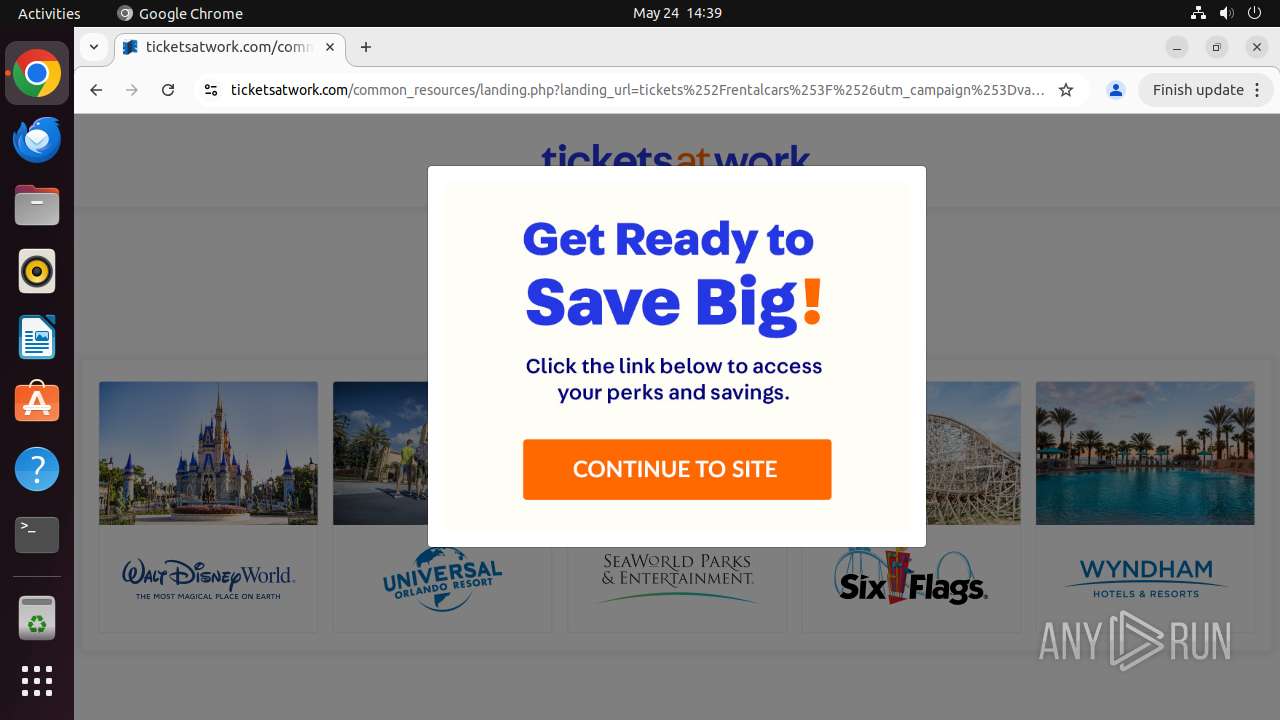Open the system status menu power icon
The width and height of the screenshot is (1280, 720).
[x=1255, y=13]
